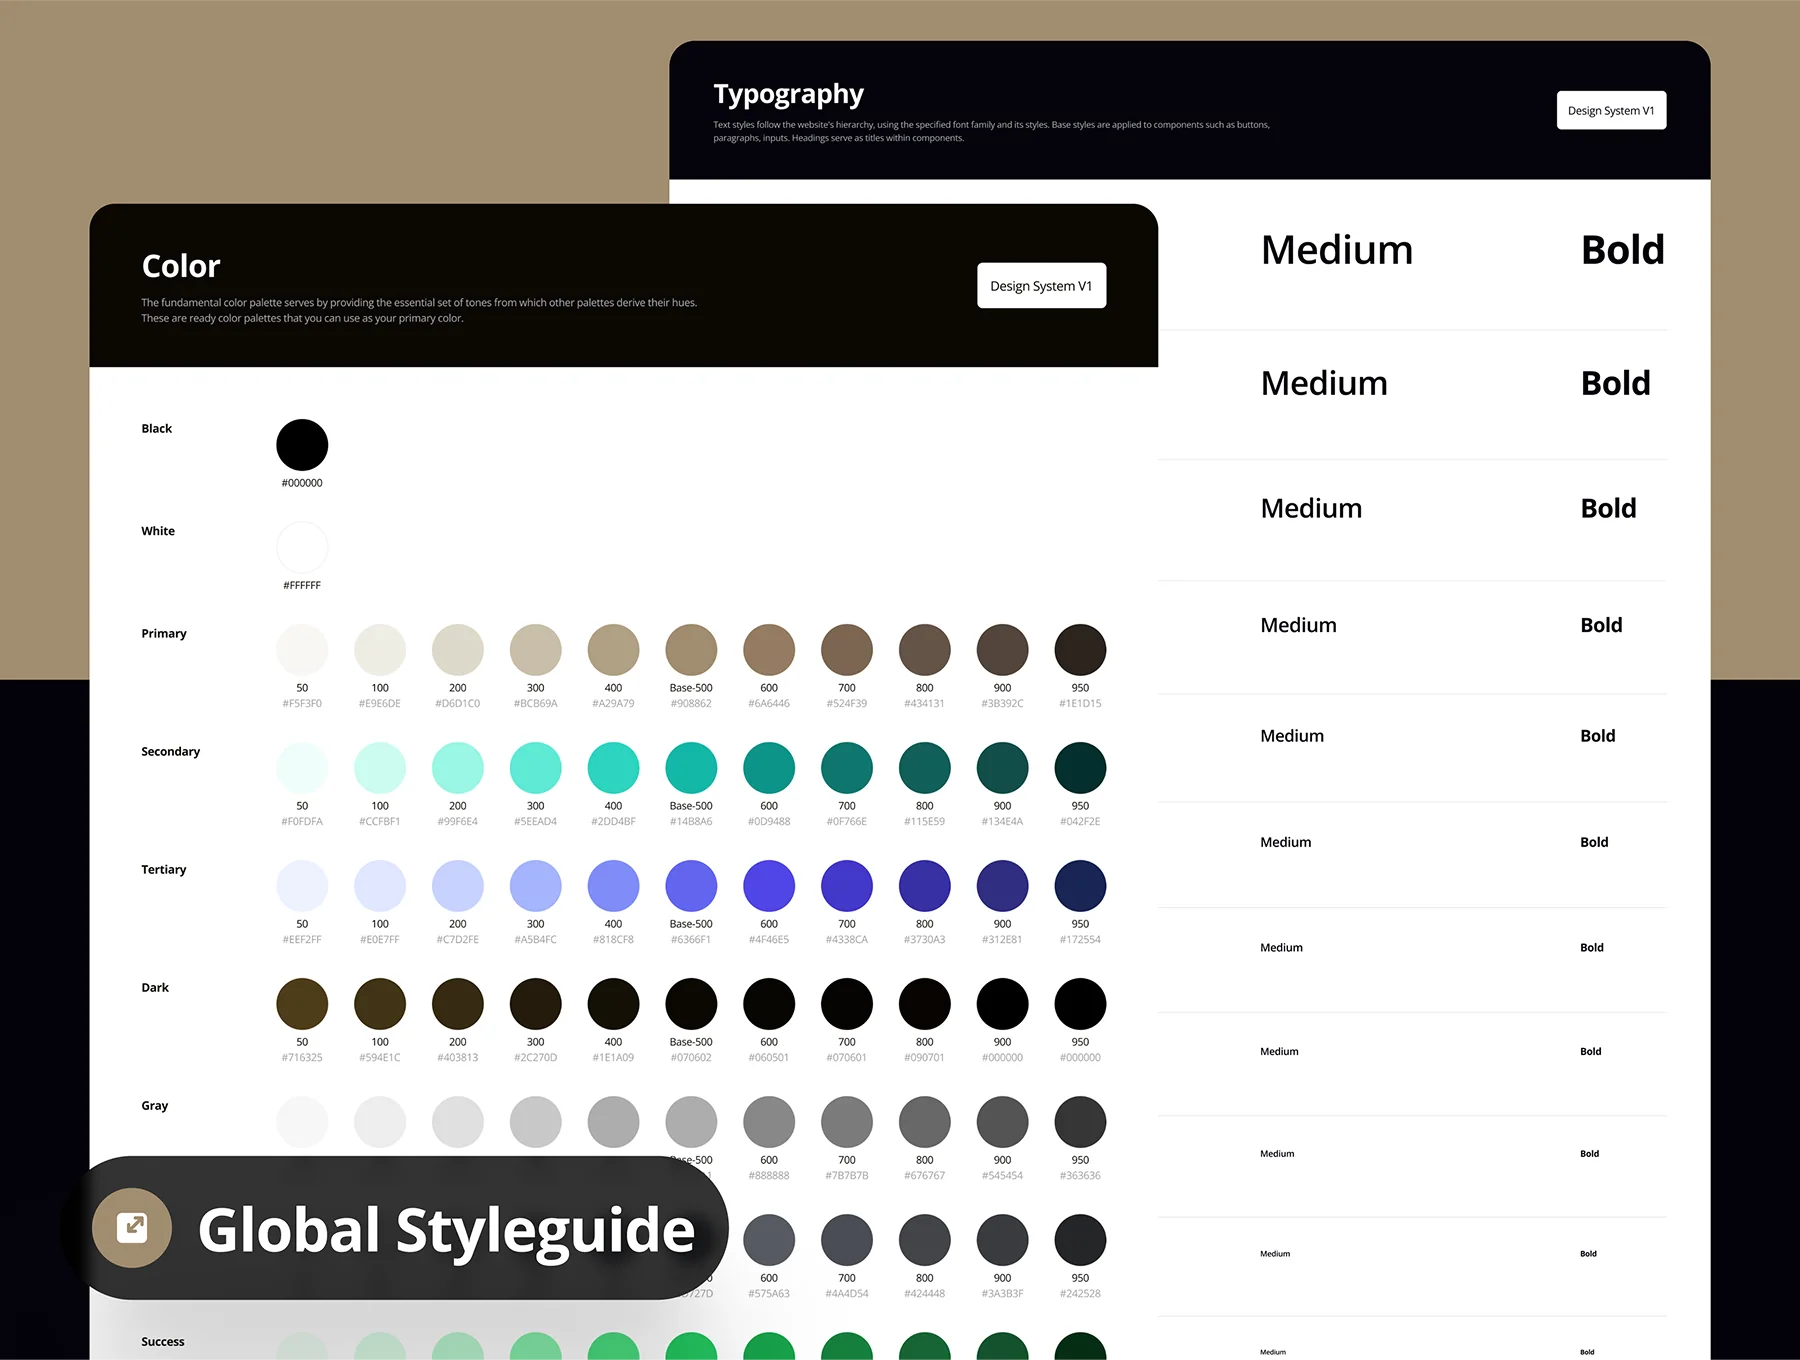The height and width of the screenshot is (1360, 1800).
Task: Pick Dark 400 swatch #1E1A09
Action: pos(613,1004)
